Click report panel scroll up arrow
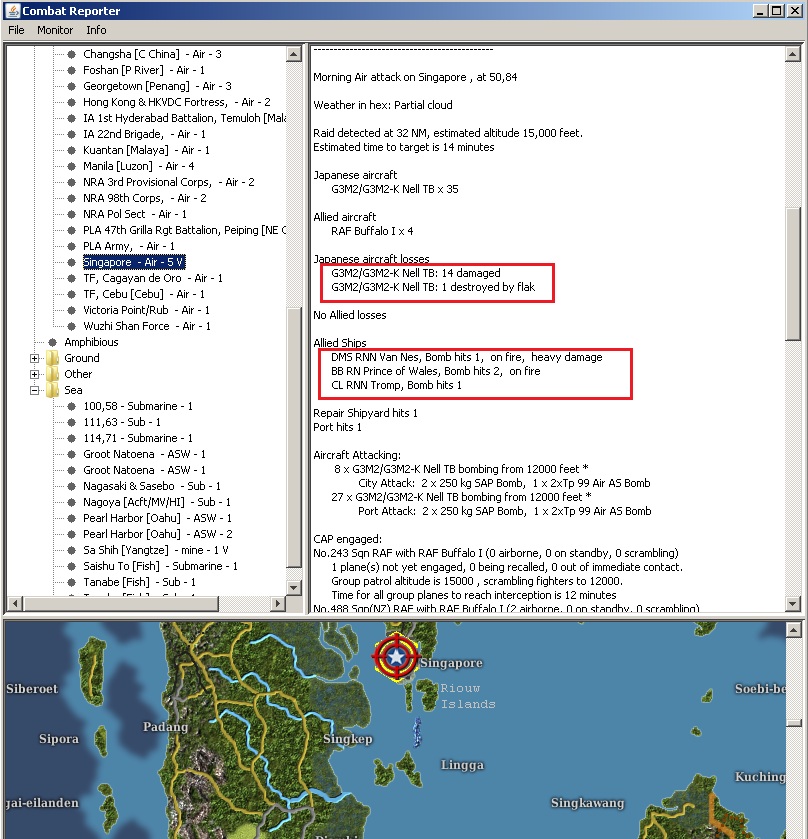 pyautogui.click(x=792, y=54)
